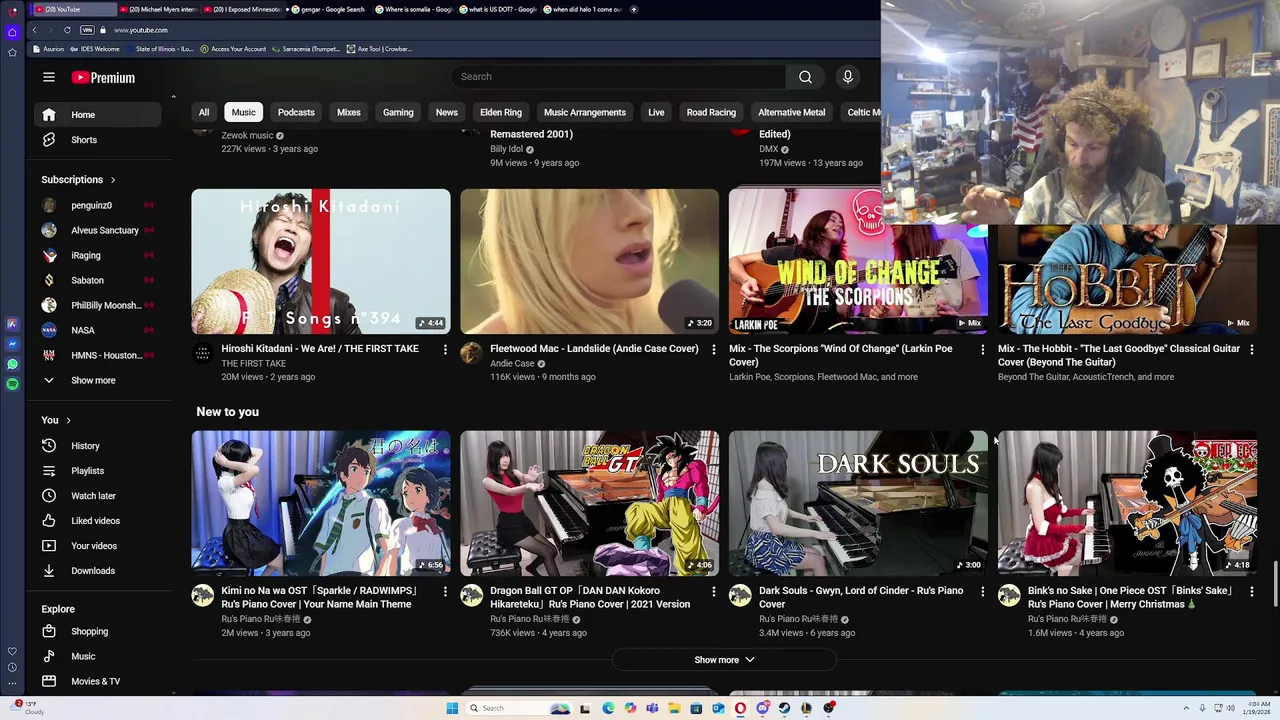Open Downloads in the sidebar

point(98,571)
